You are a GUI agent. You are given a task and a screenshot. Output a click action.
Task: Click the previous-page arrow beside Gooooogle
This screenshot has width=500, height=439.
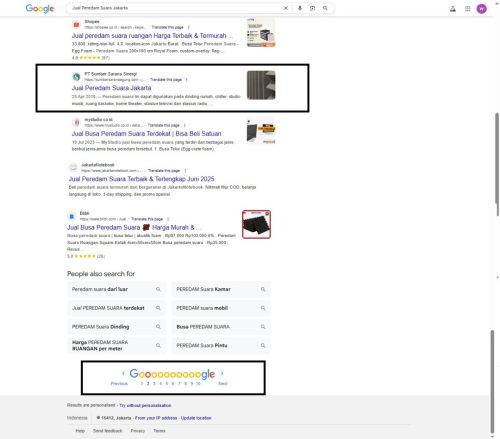tap(123, 373)
